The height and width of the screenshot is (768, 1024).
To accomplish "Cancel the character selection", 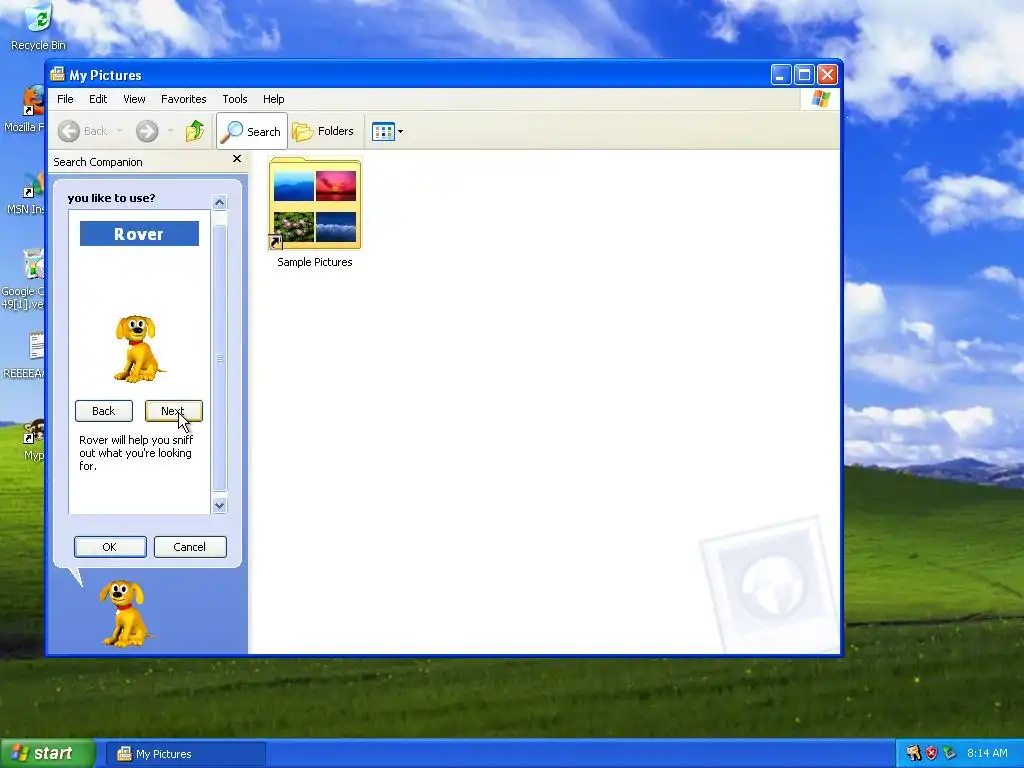I will click(190, 547).
